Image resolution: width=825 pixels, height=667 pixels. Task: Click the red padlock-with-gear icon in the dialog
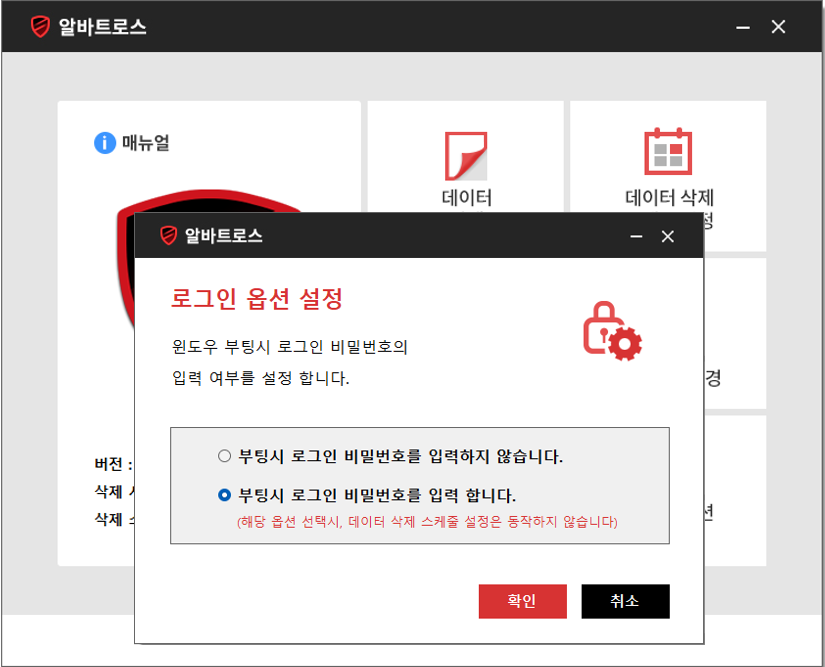click(x=611, y=331)
